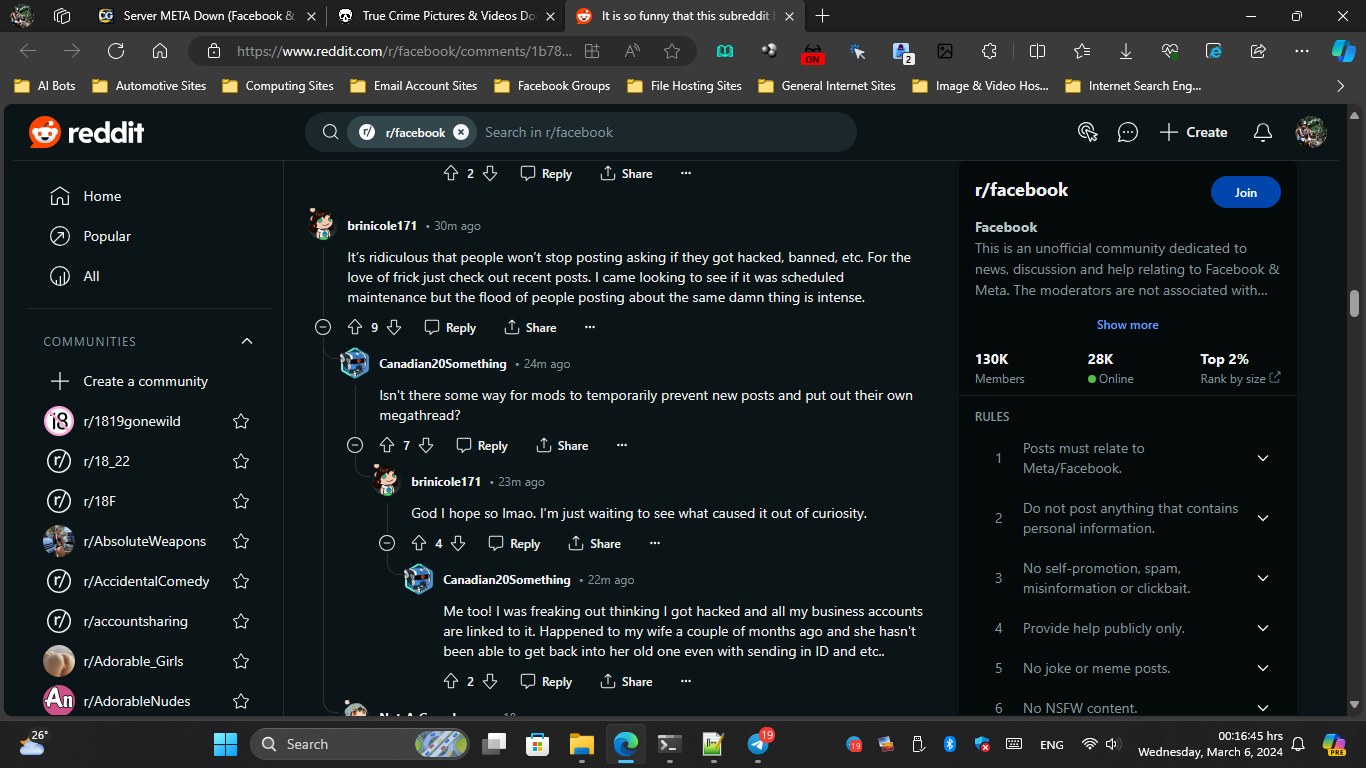Viewport: 1366px width, 768px height.
Task: Remove the r/facebook search filter chip
Action: click(460, 132)
